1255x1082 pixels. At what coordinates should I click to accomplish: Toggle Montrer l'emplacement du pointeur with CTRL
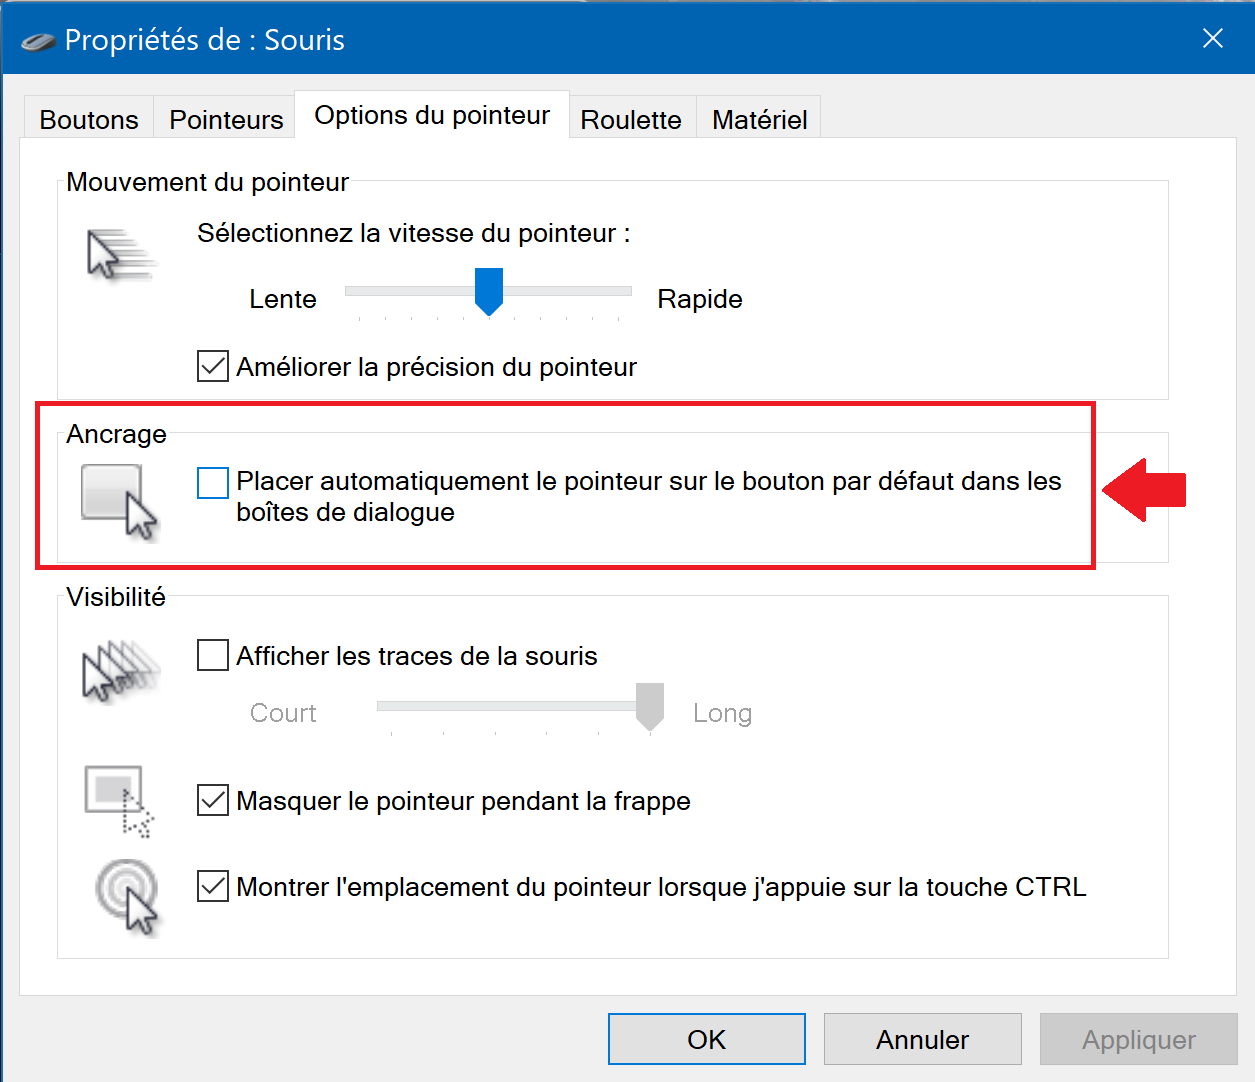(212, 887)
